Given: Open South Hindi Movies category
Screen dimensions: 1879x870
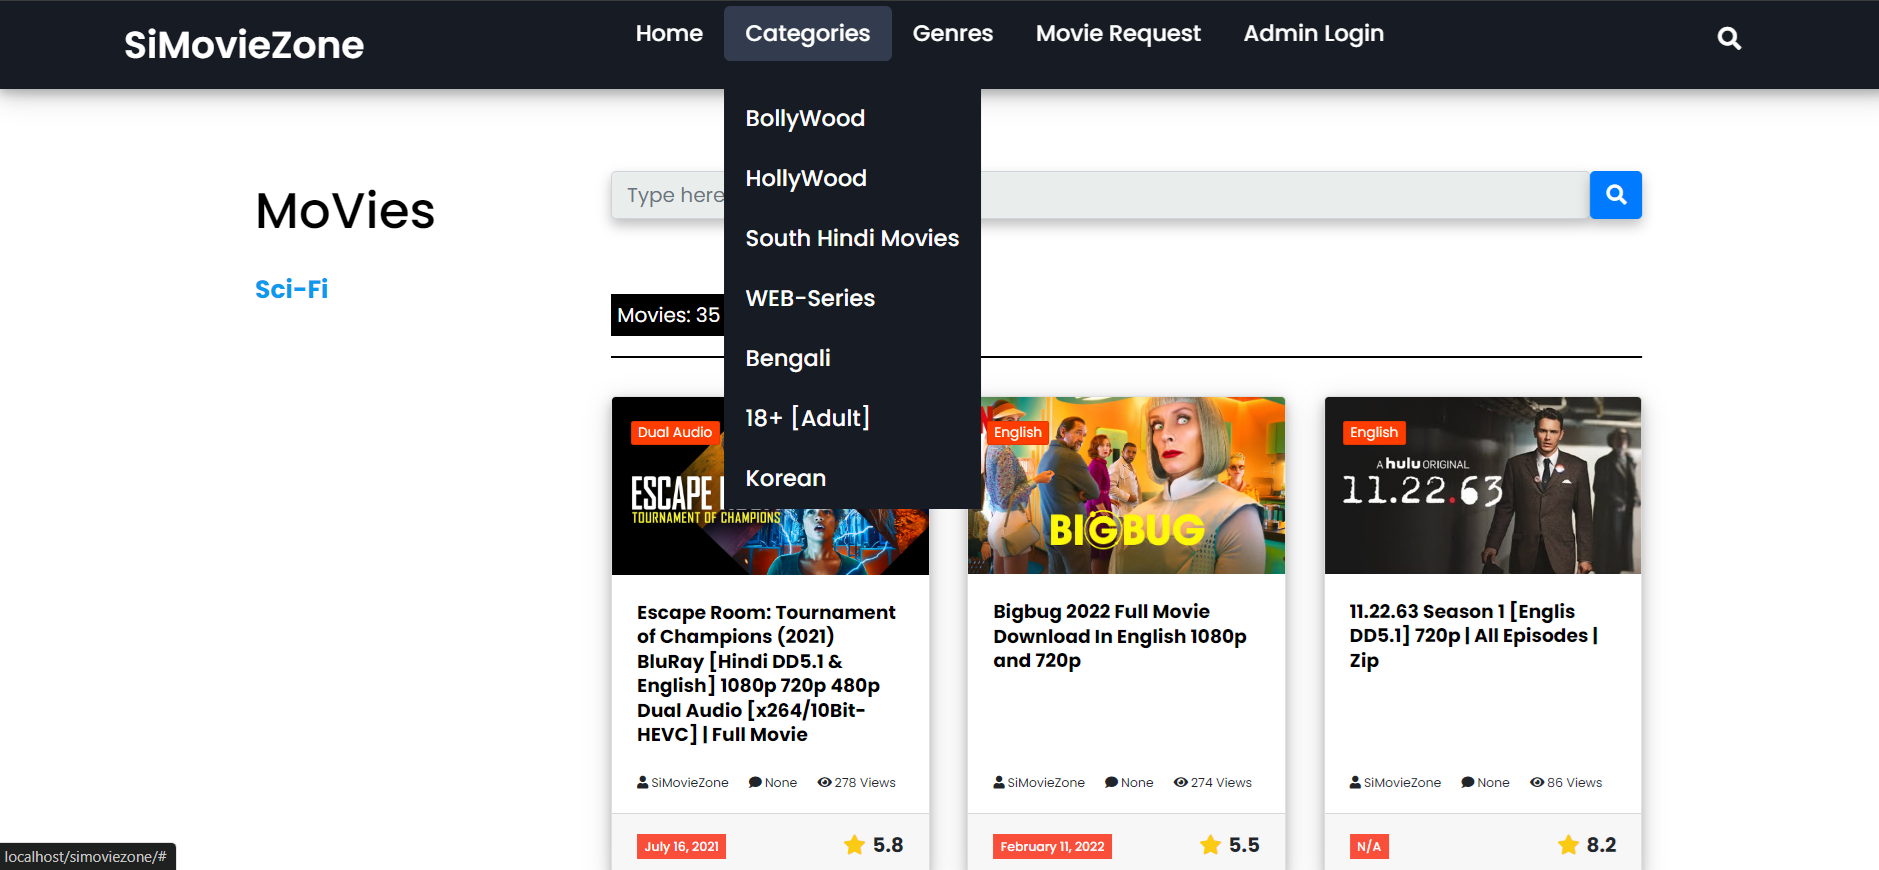Looking at the screenshot, I should (852, 238).
